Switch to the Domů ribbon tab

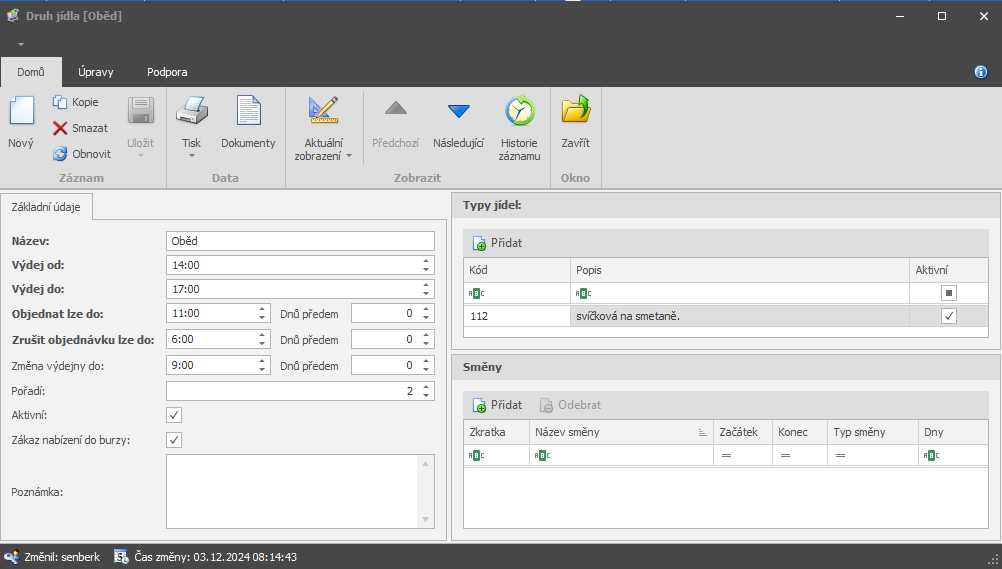31,72
